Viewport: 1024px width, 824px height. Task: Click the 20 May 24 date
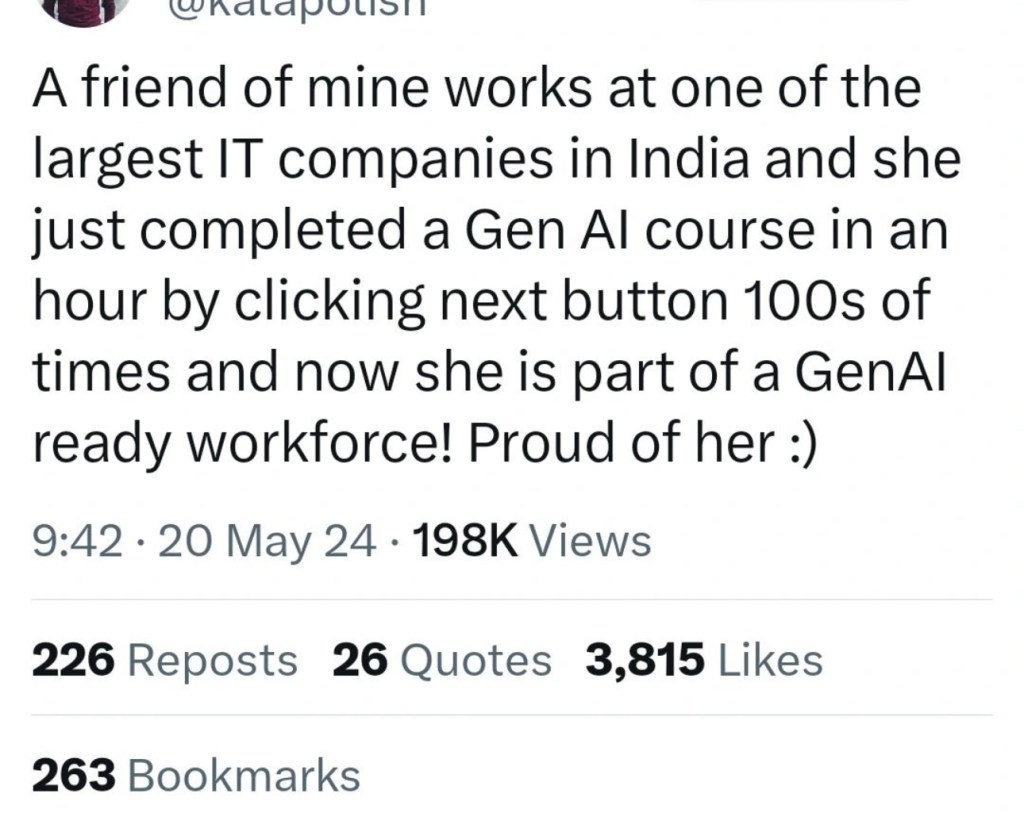(268, 541)
